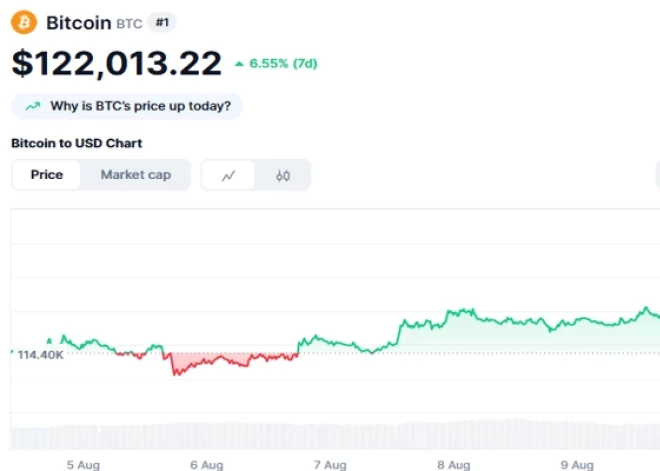The height and width of the screenshot is (471, 660).
Task: Click the trending arrow icon in BTC question
Action: click(x=33, y=105)
